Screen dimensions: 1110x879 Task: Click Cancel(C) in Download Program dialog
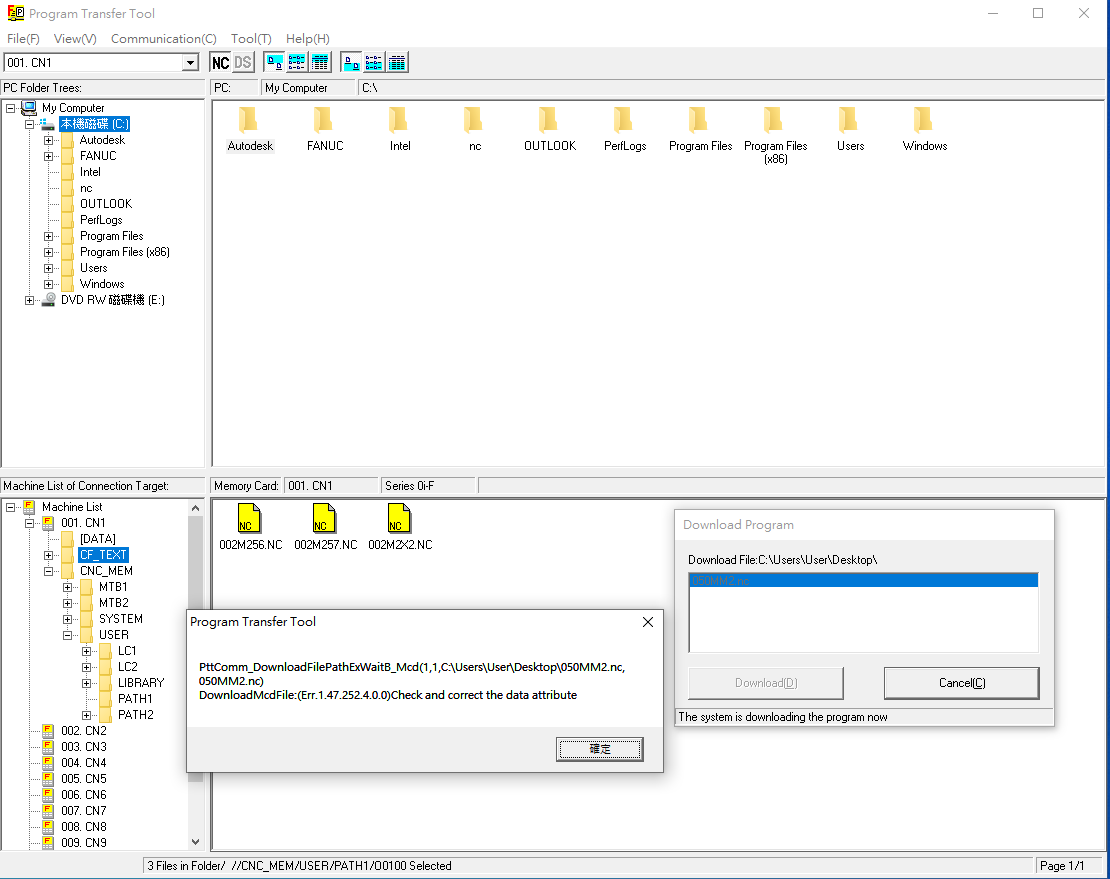click(961, 683)
